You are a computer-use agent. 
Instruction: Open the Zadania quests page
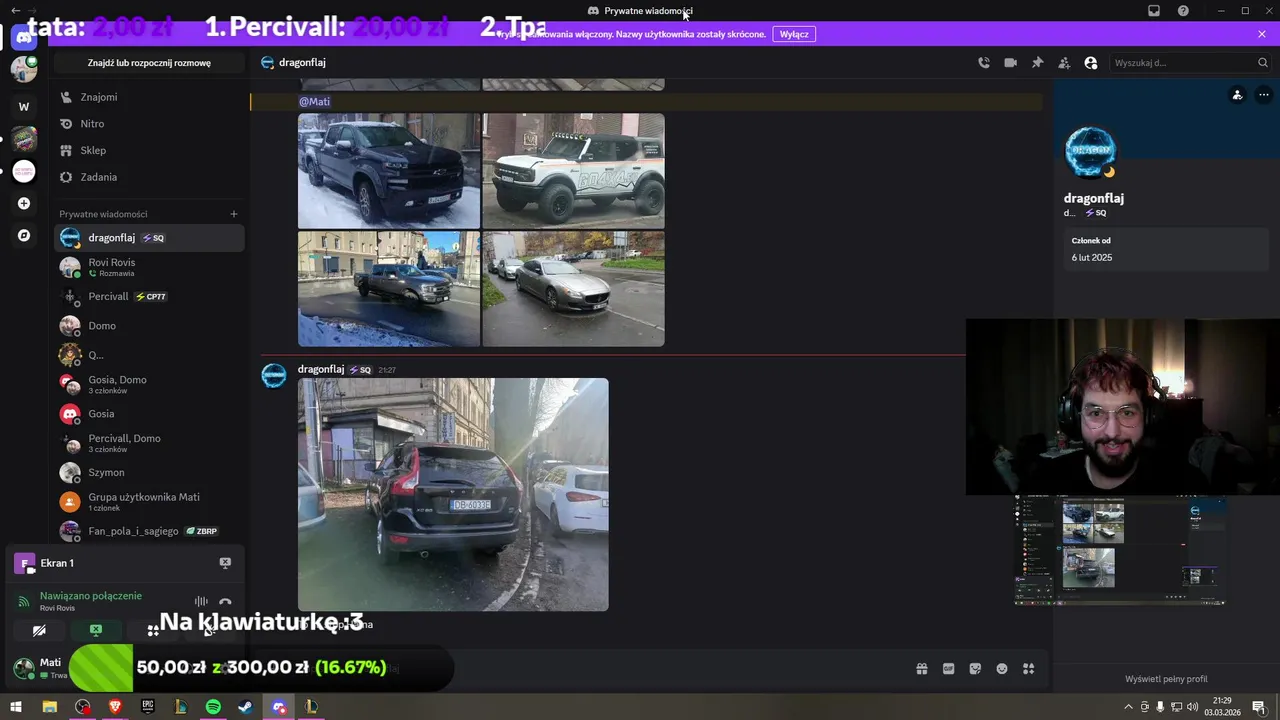pyautogui.click(x=148, y=177)
